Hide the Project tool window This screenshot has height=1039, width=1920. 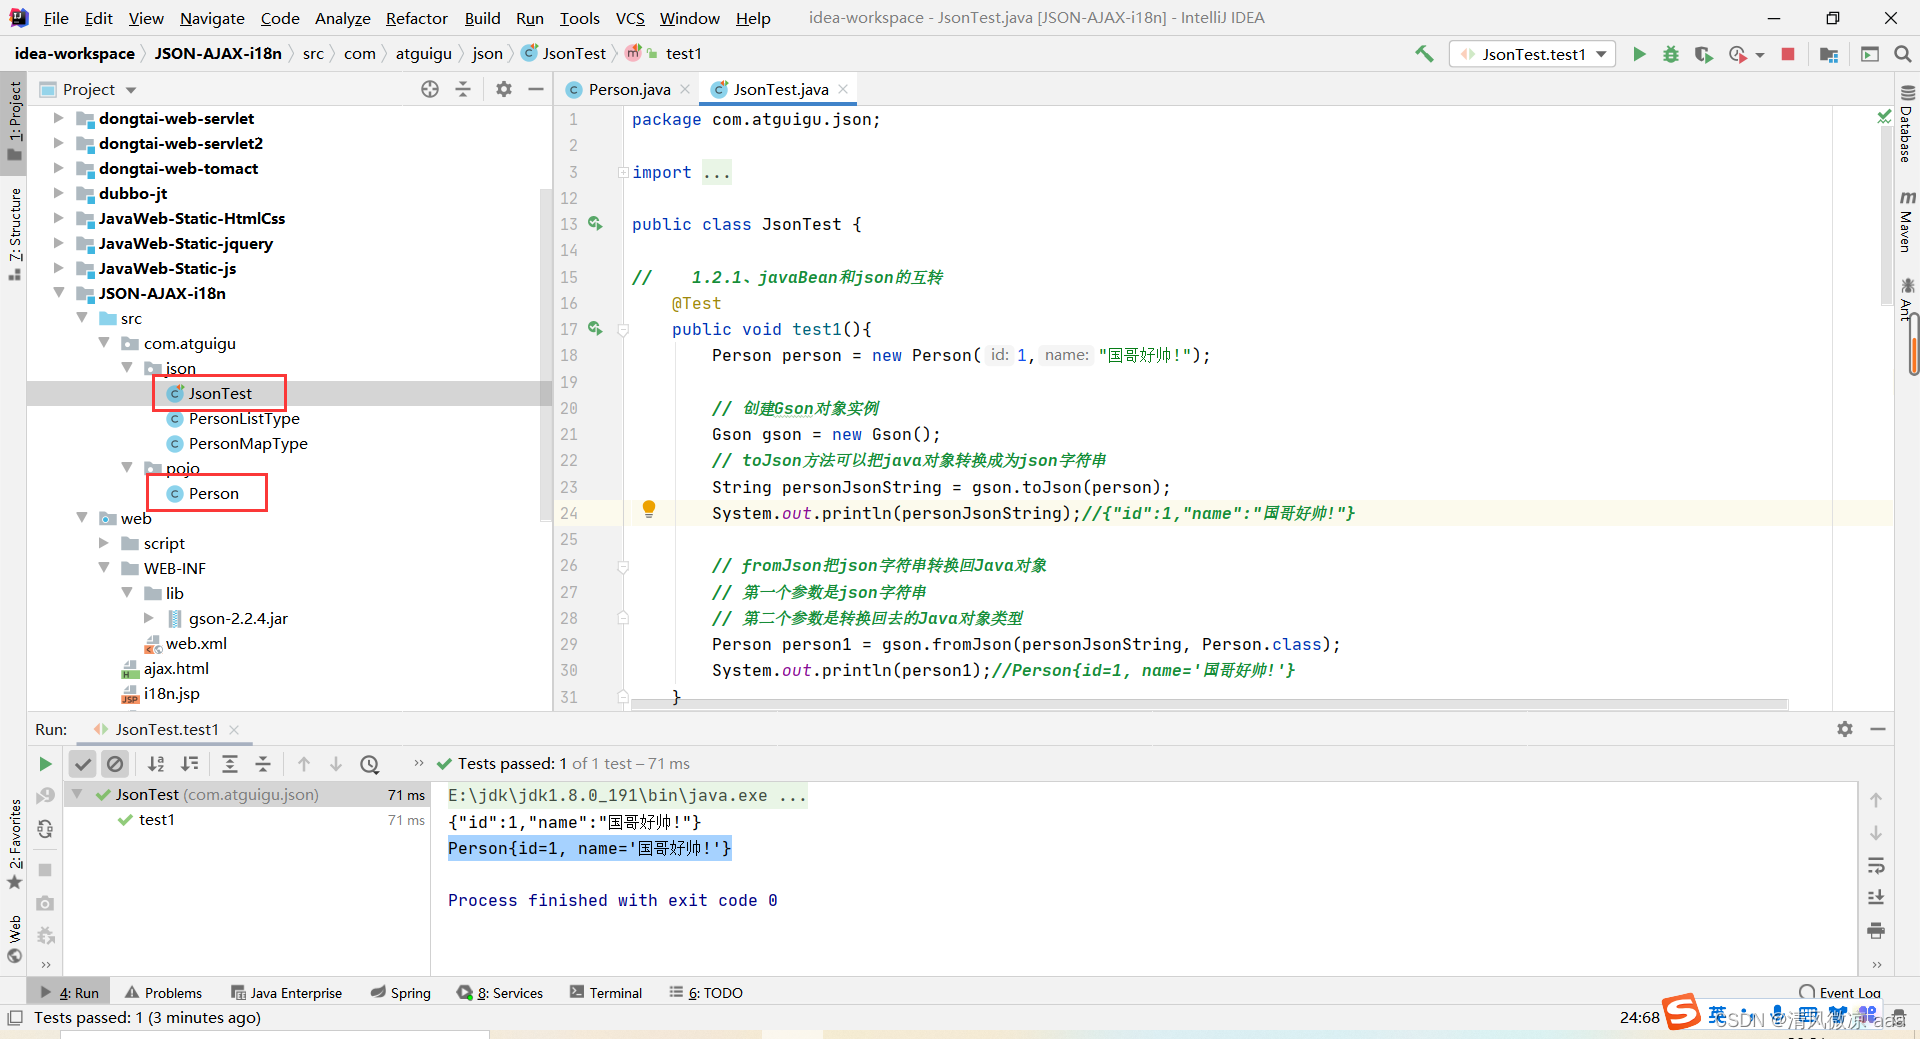[536, 89]
